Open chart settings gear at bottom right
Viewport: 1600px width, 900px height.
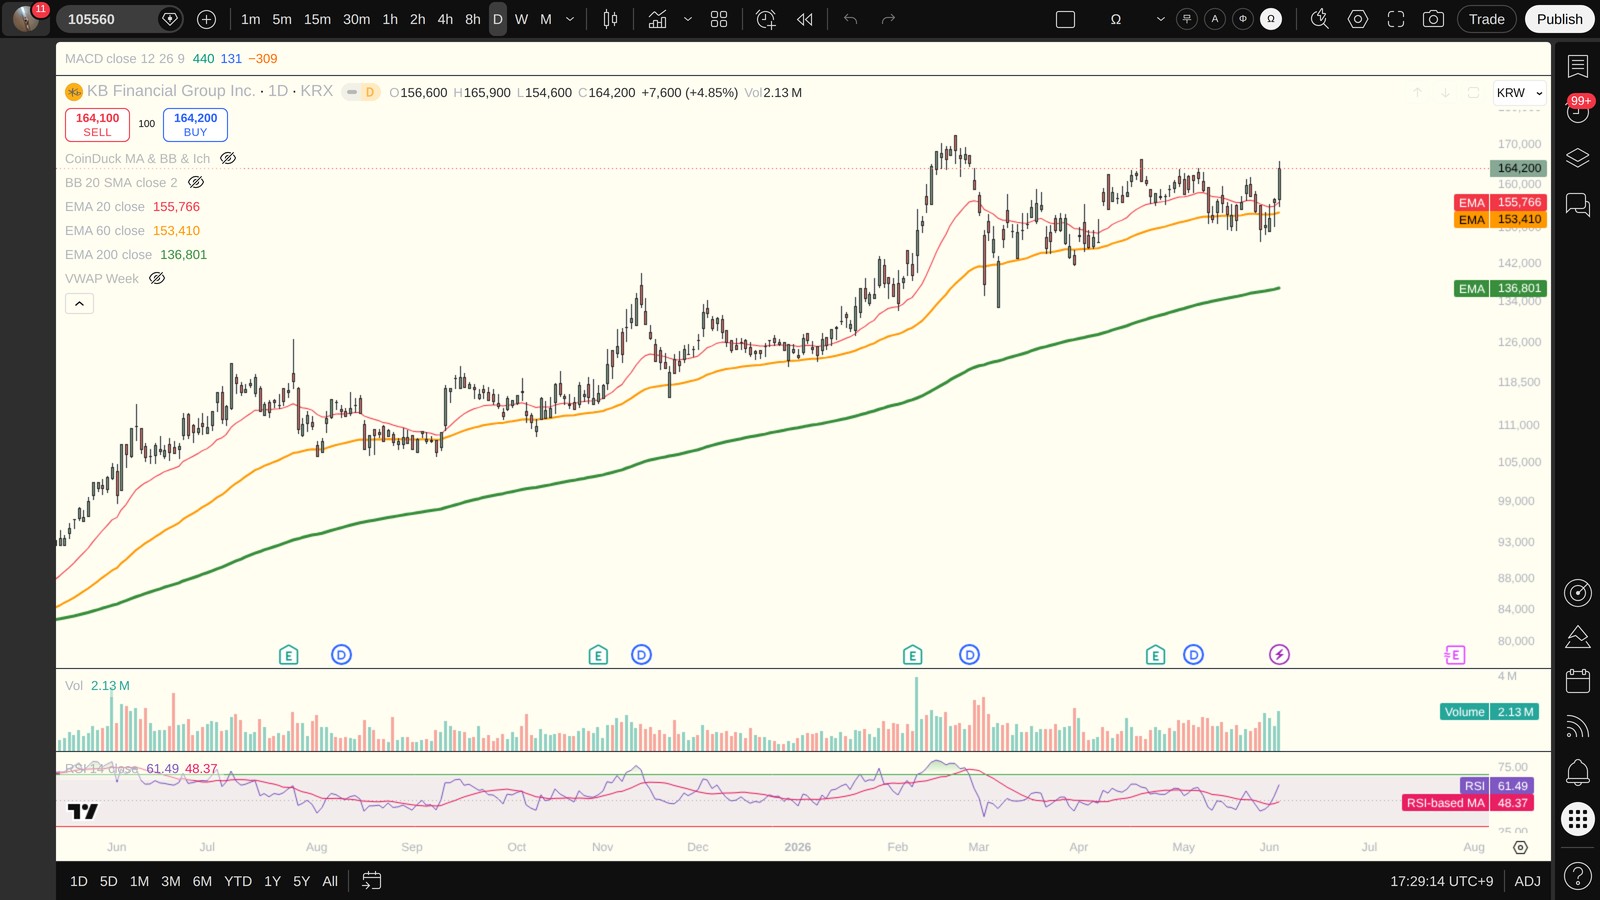[1520, 847]
